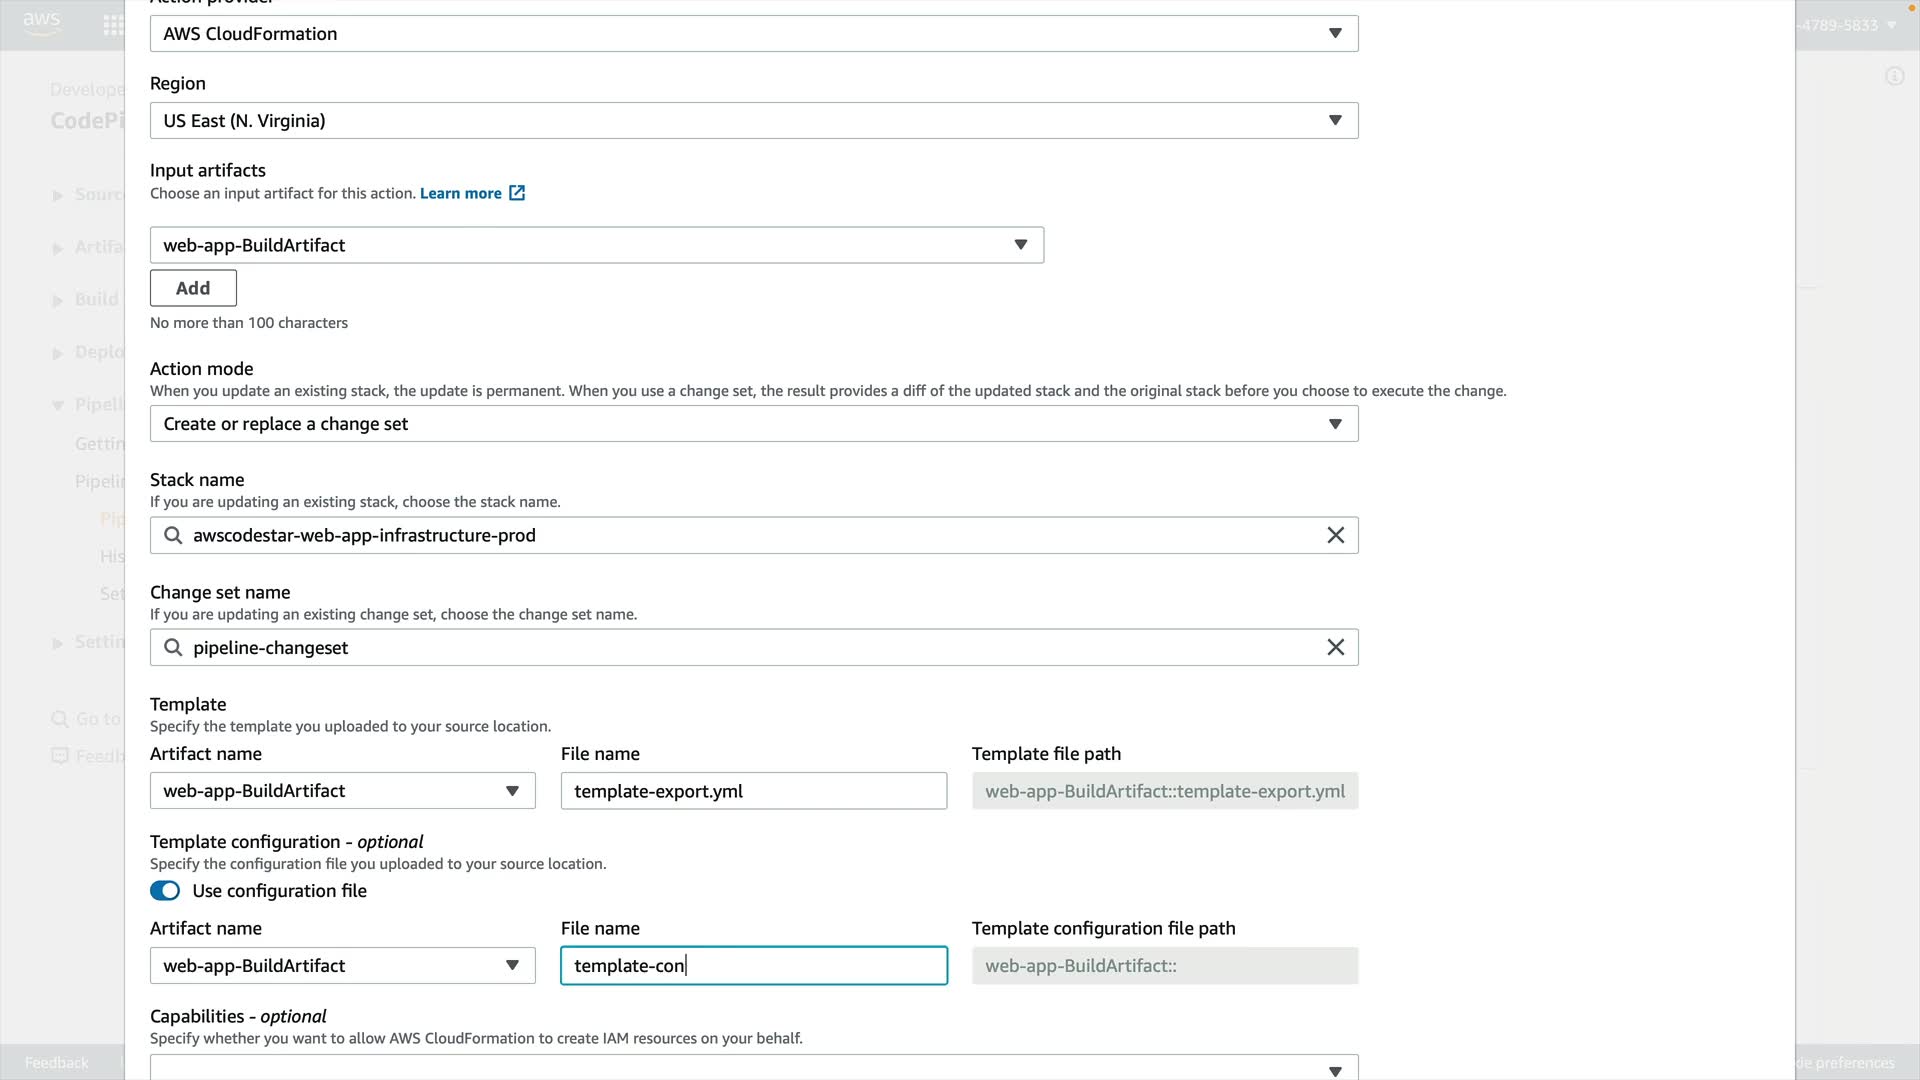Screen dimensions: 1920x1080
Task: Clear the Change set name X icon
Action: (1335, 647)
